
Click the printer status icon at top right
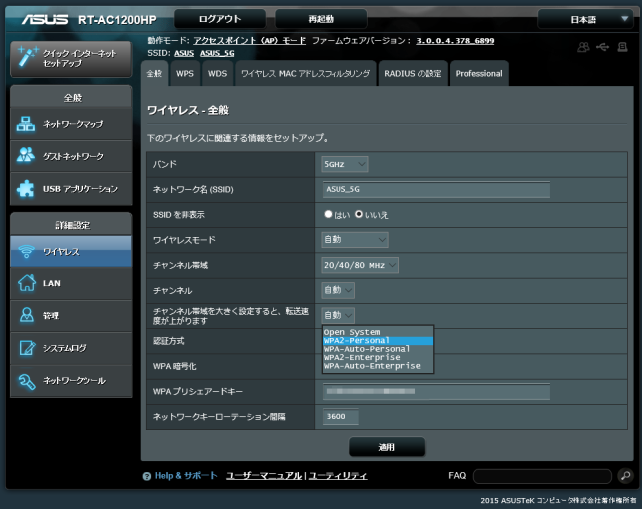coord(622,47)
